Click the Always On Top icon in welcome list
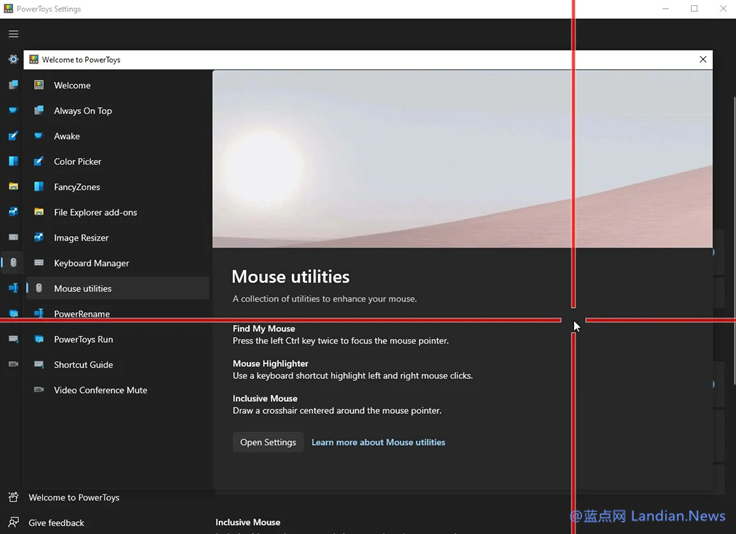Viewport: 736px width, 534px height. pyautogui.click(x=39, y=111)
